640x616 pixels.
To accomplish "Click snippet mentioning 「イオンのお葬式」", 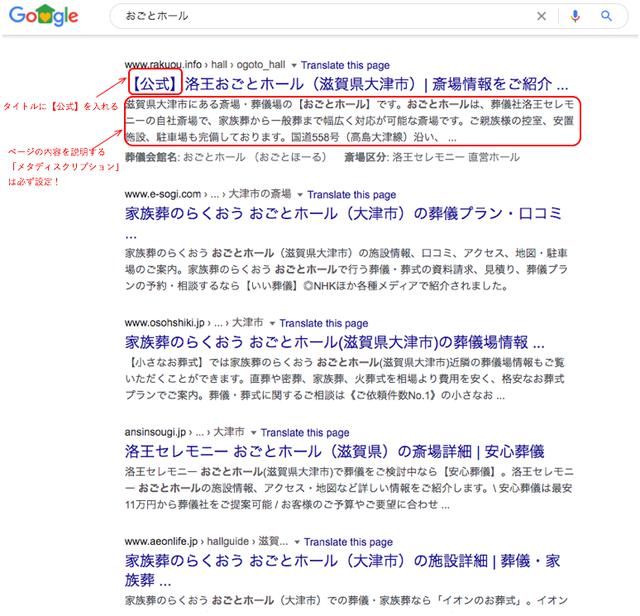I will click(x=346, y=600).
